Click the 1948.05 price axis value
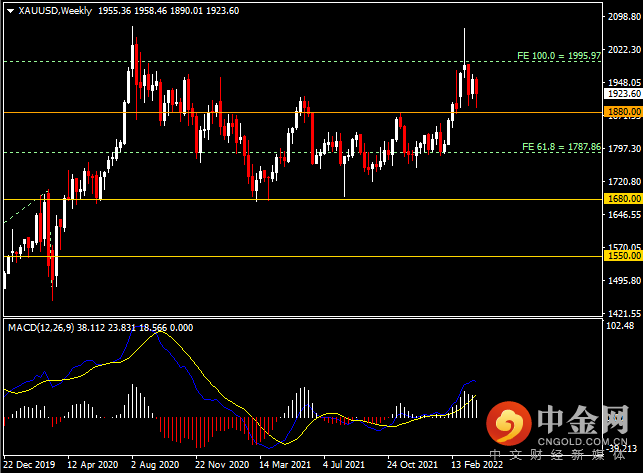 (x=624, y=82)
